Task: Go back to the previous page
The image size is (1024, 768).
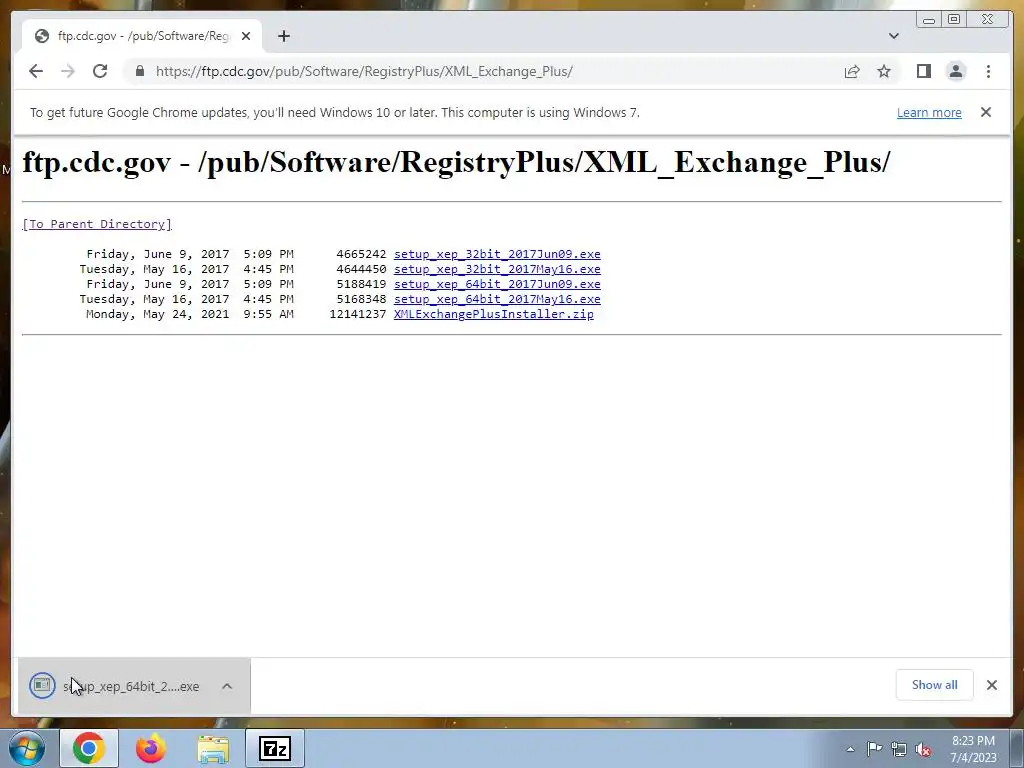Action: pyautogui.click(x=36, y=71)
